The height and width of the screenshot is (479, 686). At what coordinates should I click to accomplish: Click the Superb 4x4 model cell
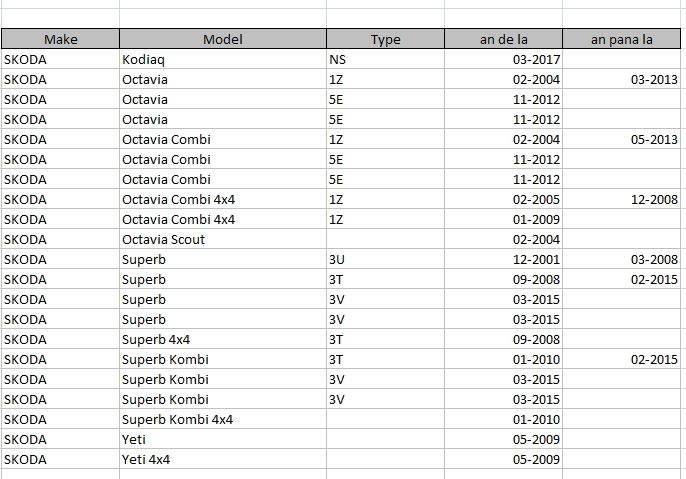222,339
